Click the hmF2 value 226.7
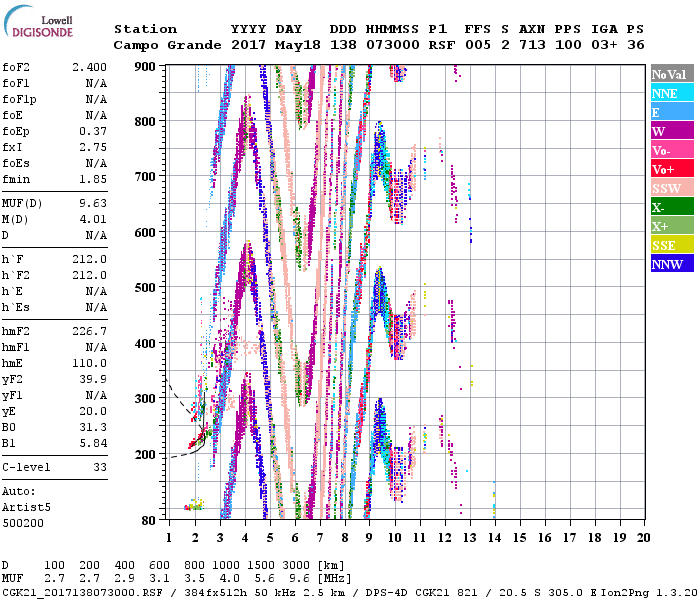Screen dimensions: 700x600 pos(89,331)
